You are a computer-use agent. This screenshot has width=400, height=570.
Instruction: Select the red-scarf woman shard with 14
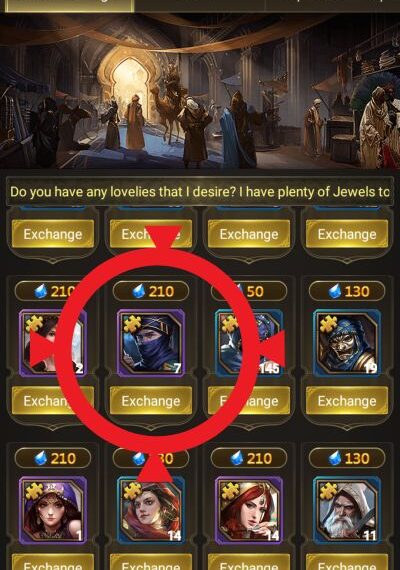(151, 510)
